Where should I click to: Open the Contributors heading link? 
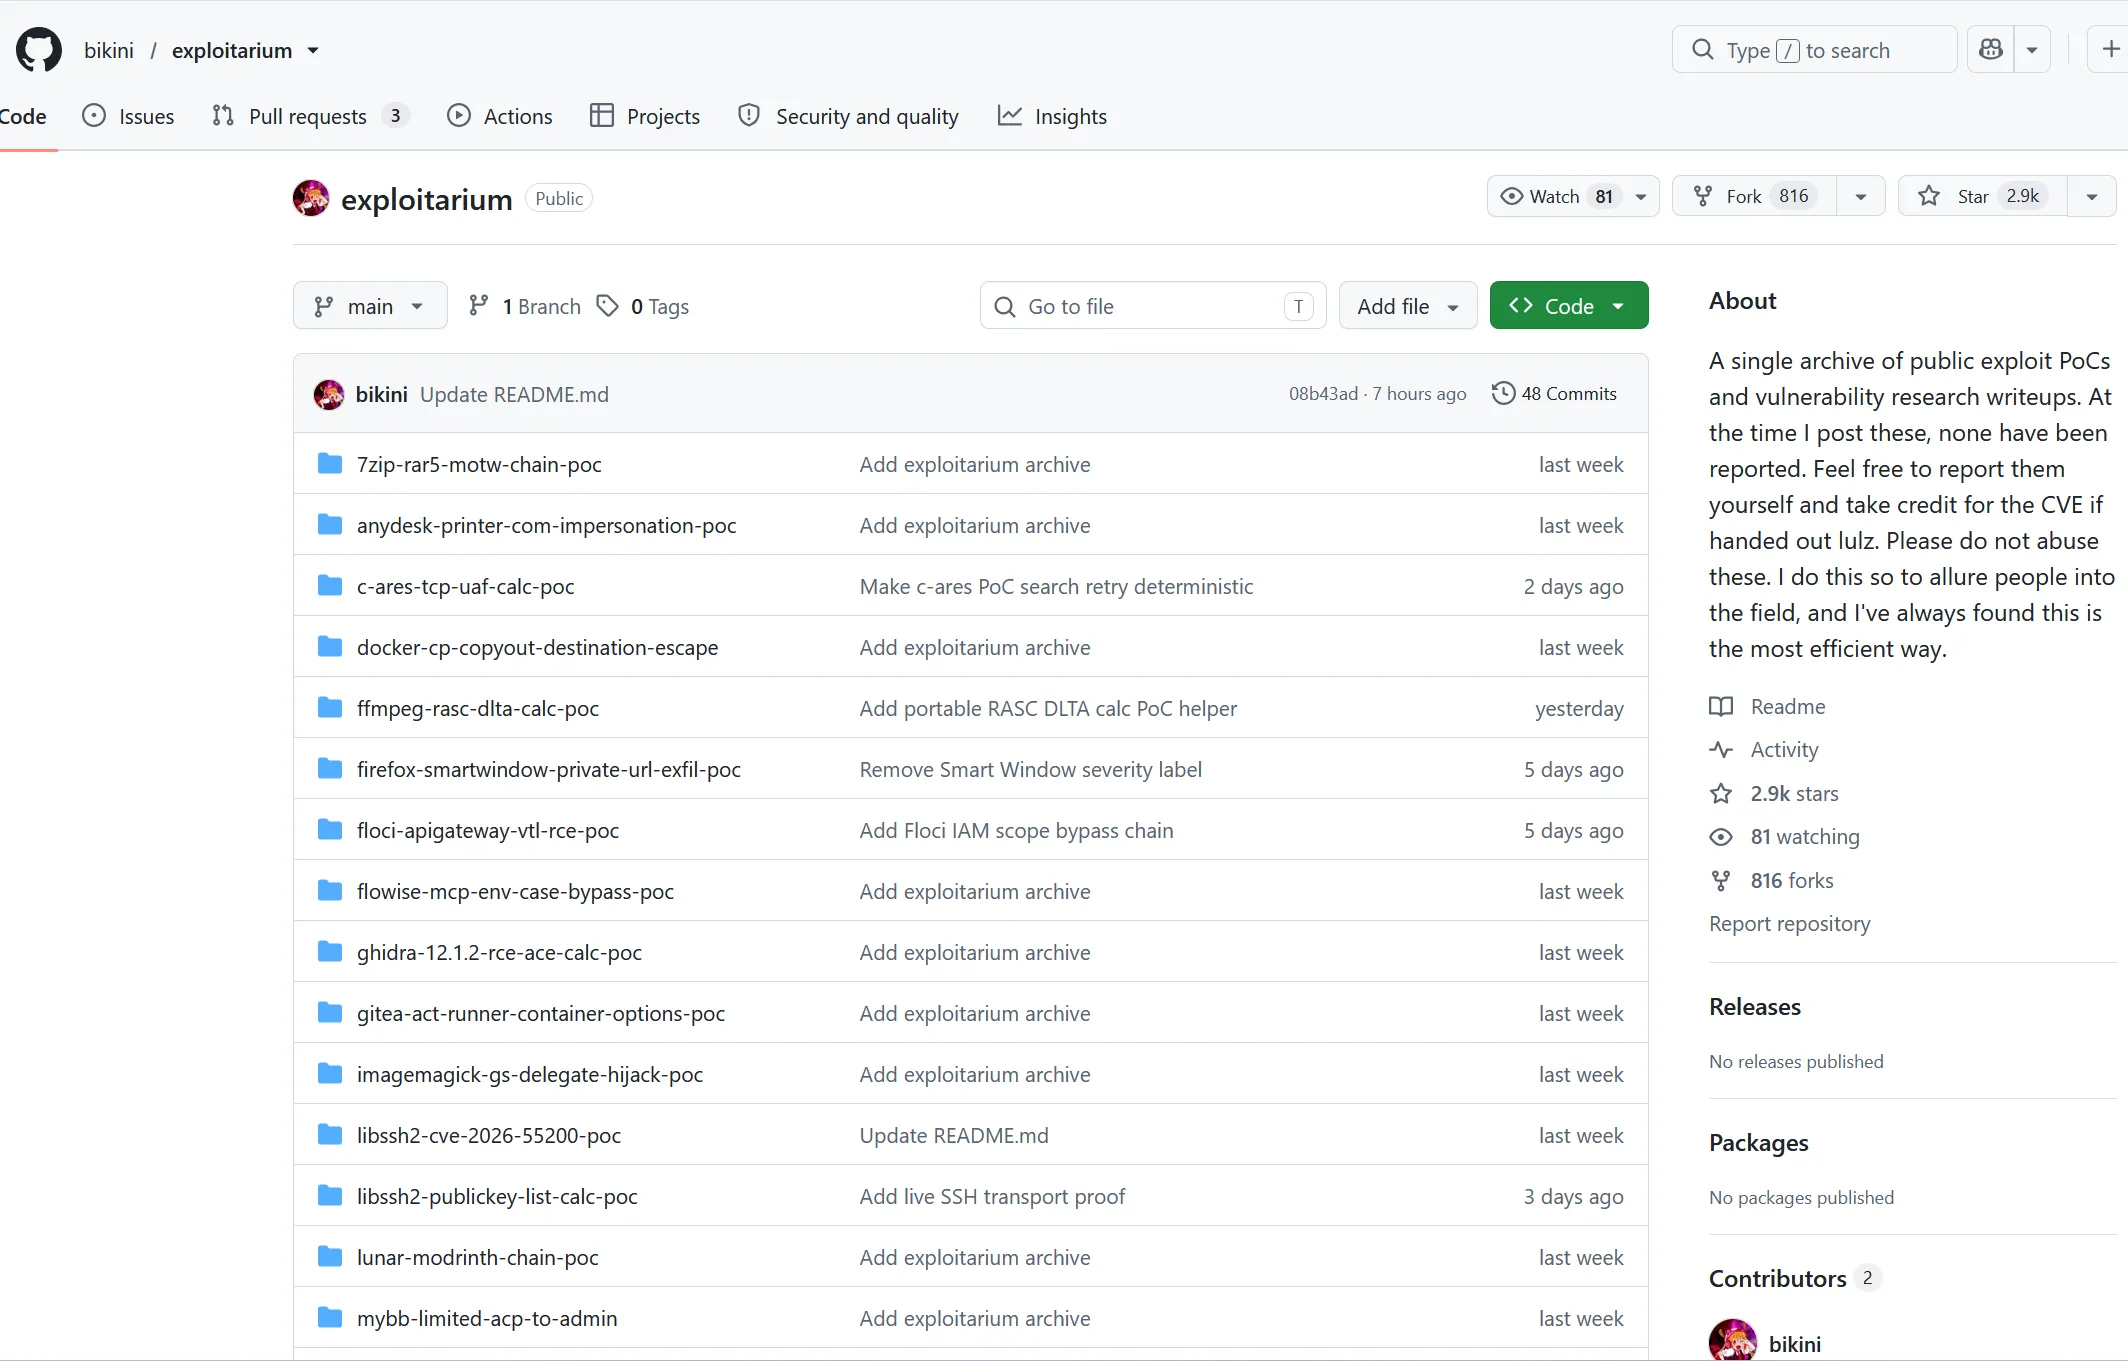1795,1278
